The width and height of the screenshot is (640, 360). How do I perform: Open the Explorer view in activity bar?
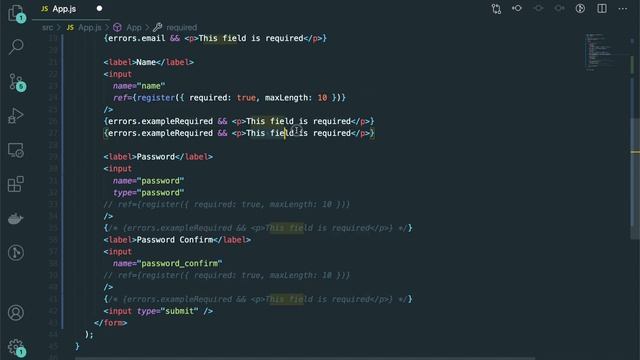[x=16, y=13]
